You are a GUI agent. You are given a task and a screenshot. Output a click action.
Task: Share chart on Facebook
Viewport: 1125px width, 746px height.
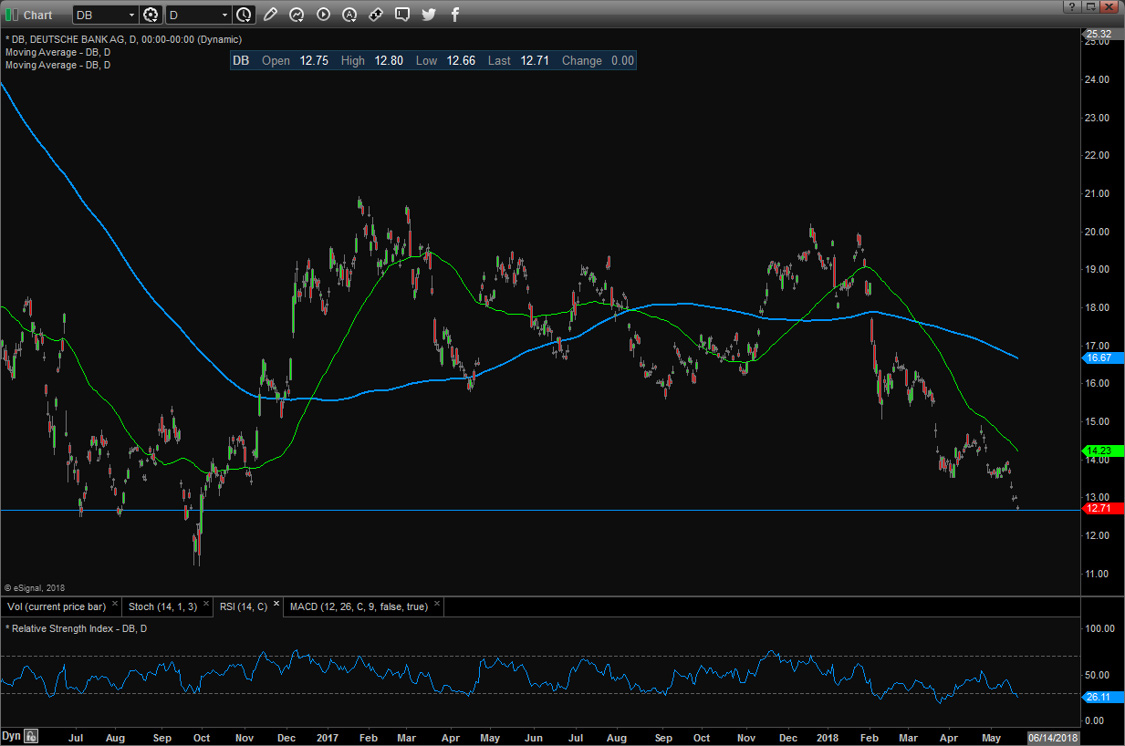coord(455,14)
